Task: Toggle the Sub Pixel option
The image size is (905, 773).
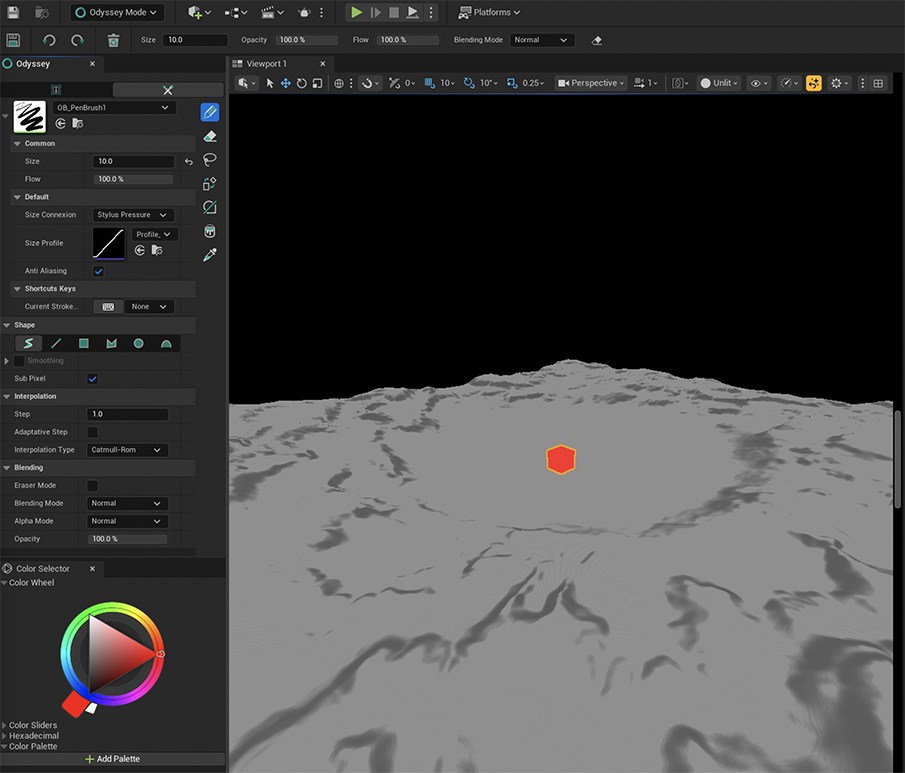Action: pos(92,378)
